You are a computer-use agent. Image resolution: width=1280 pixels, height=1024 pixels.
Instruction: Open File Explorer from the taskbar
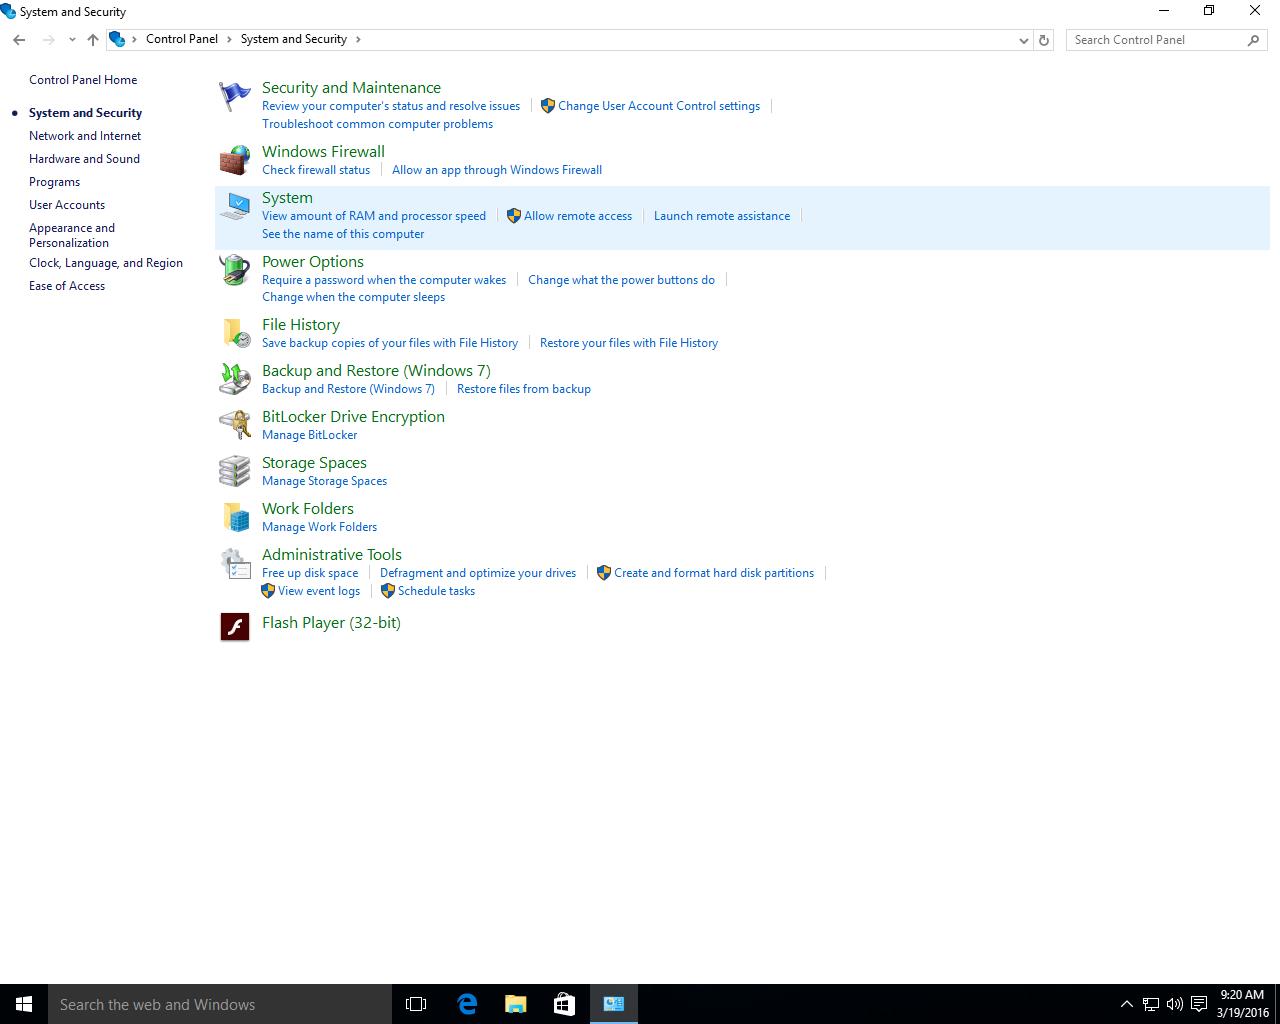click(x=515, y=1004)
